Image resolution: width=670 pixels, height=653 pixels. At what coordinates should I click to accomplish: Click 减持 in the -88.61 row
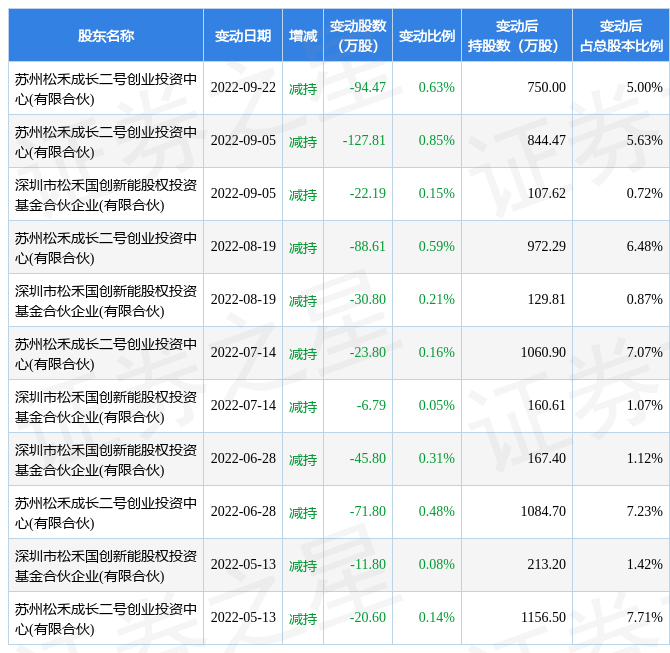coord(303,248)
